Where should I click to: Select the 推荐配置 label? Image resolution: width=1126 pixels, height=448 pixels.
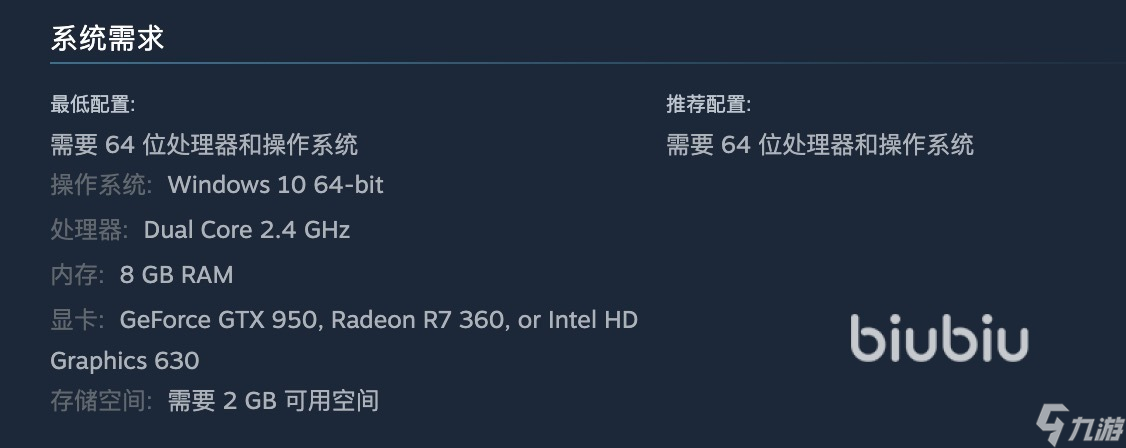click(708, 105)
